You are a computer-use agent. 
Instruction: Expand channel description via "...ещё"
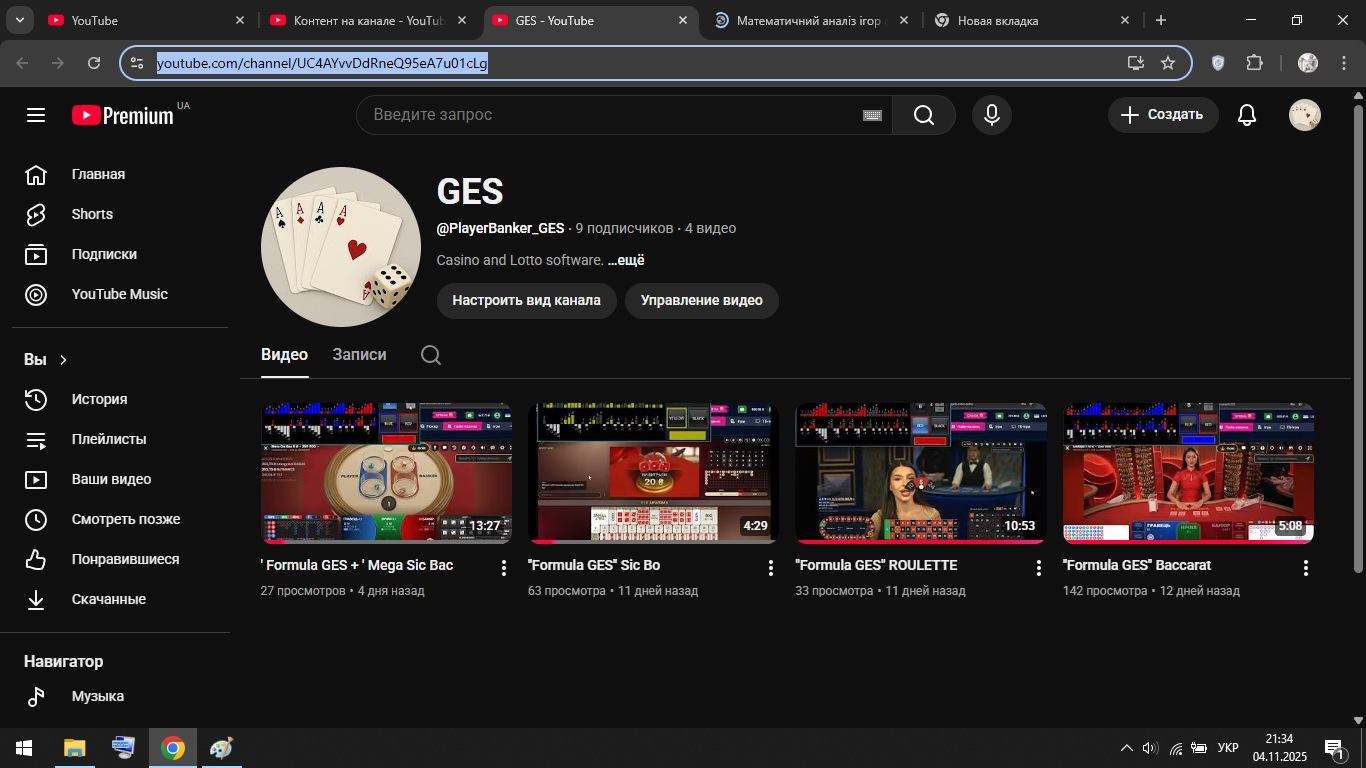click(x=626, y=260)
